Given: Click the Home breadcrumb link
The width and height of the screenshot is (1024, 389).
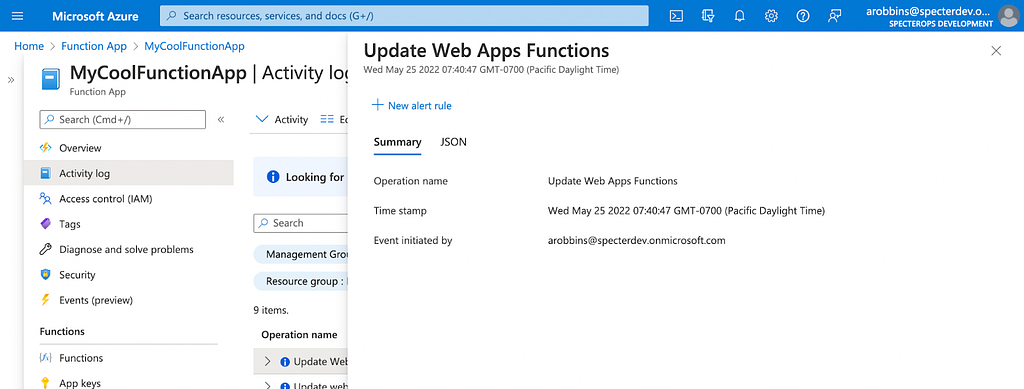Looking at the screenshot, I should tap(29, 46).
